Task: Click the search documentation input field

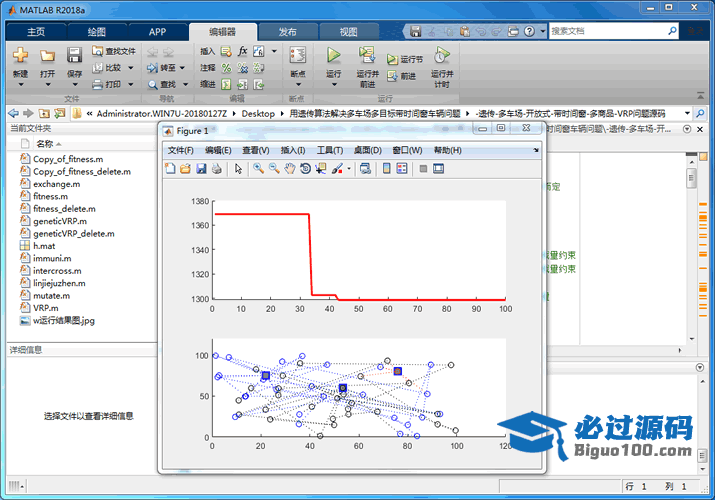Action: click(607, 31)
